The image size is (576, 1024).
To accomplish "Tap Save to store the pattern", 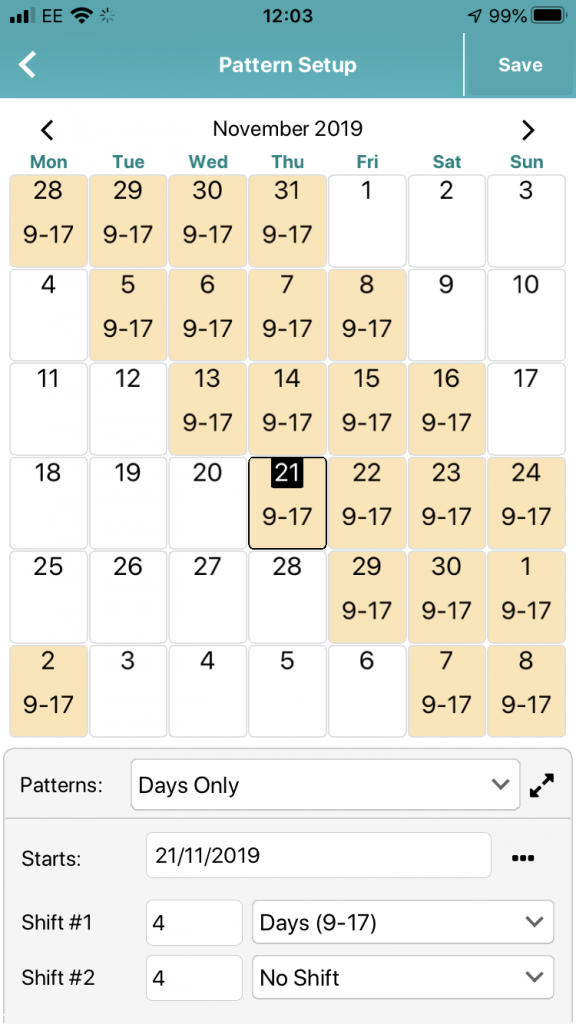I will click(519, 64).
